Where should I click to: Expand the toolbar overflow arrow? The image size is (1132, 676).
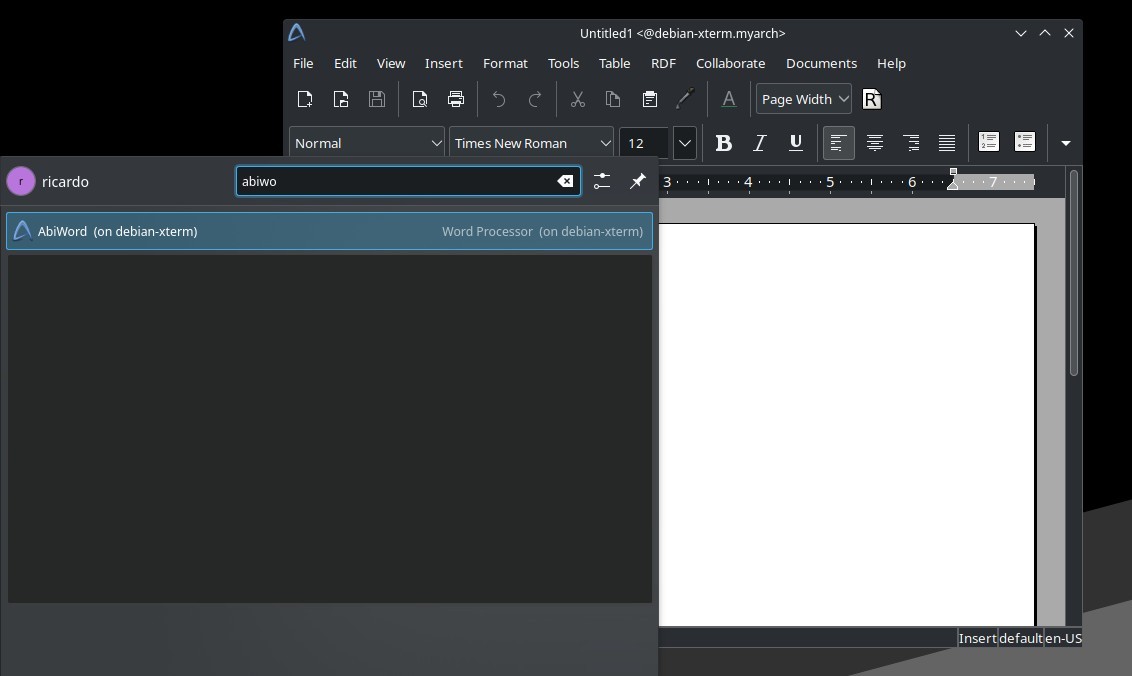pos(1066,143)
